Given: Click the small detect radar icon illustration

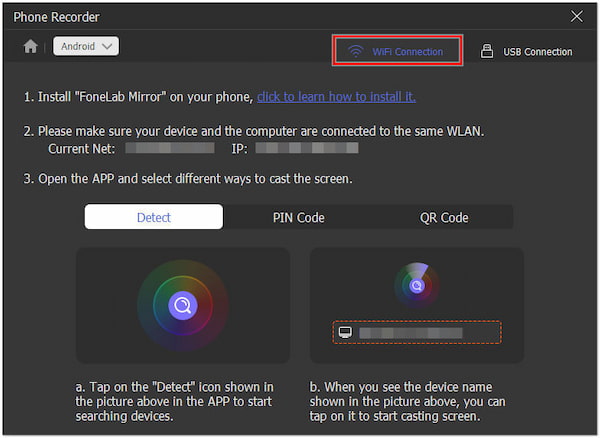Looking at the screenshot, I should (x=417, y=285).
